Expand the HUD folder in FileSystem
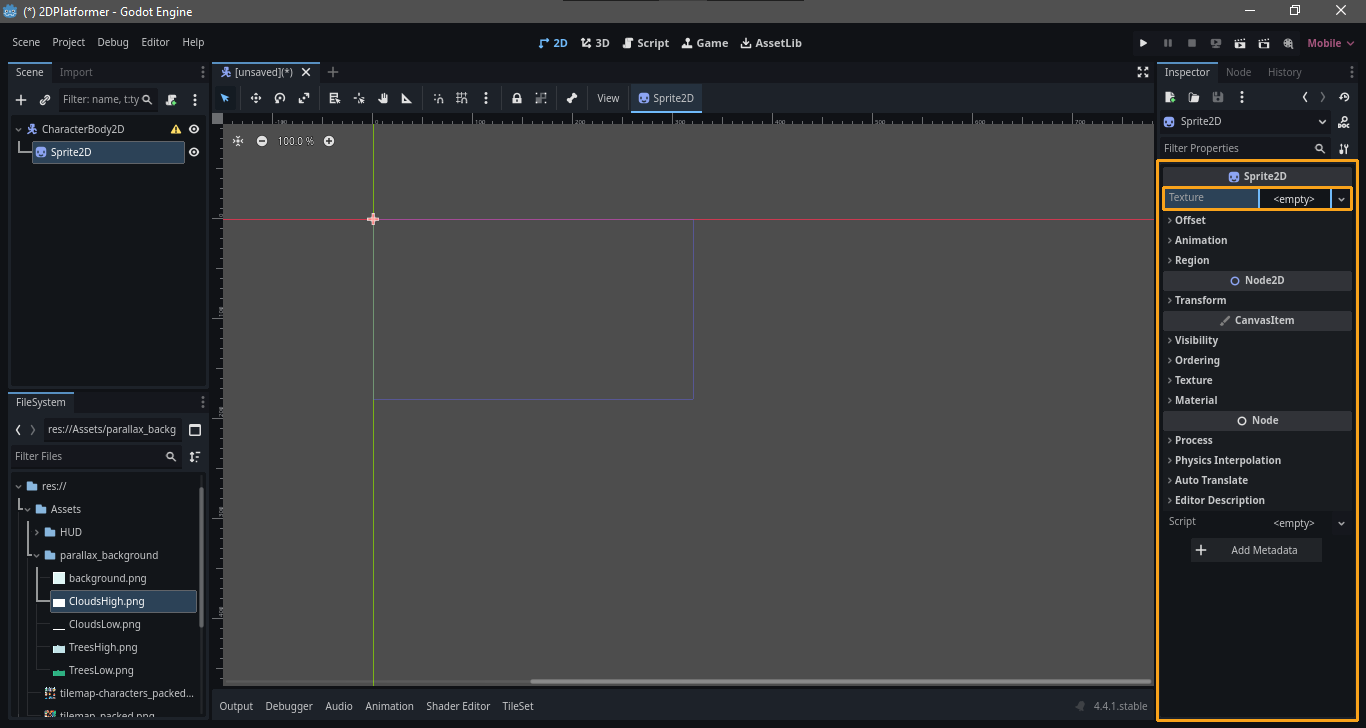The height and width of the screenshot is (728, 1366). point(37,532)
